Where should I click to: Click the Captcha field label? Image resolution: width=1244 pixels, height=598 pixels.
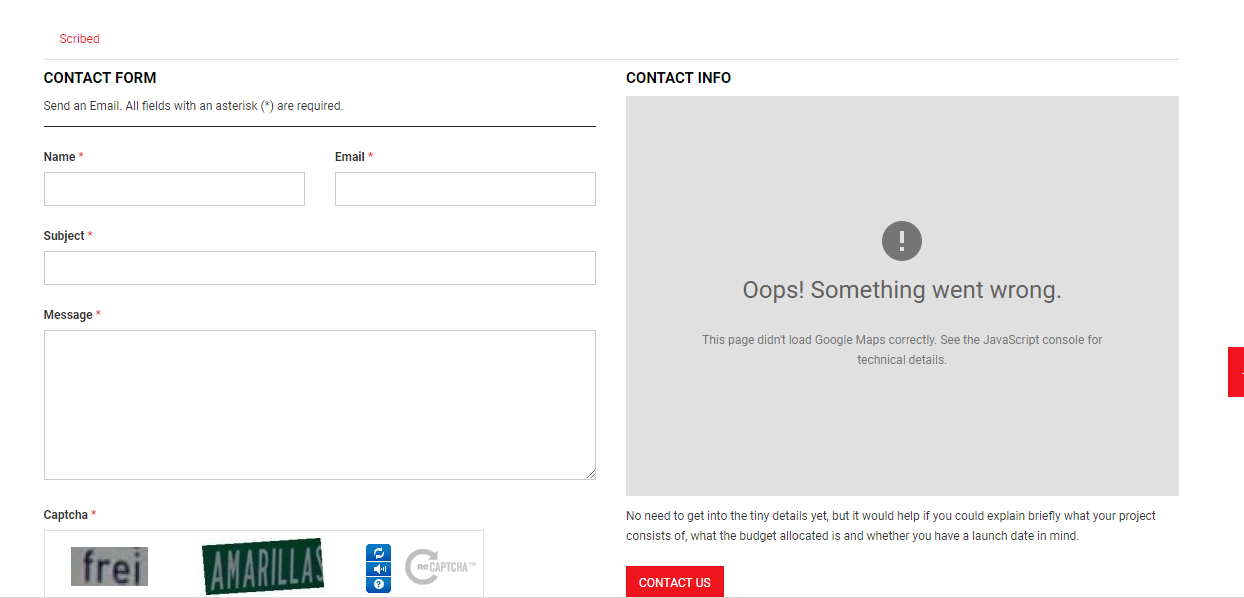[x=67, y=515]
